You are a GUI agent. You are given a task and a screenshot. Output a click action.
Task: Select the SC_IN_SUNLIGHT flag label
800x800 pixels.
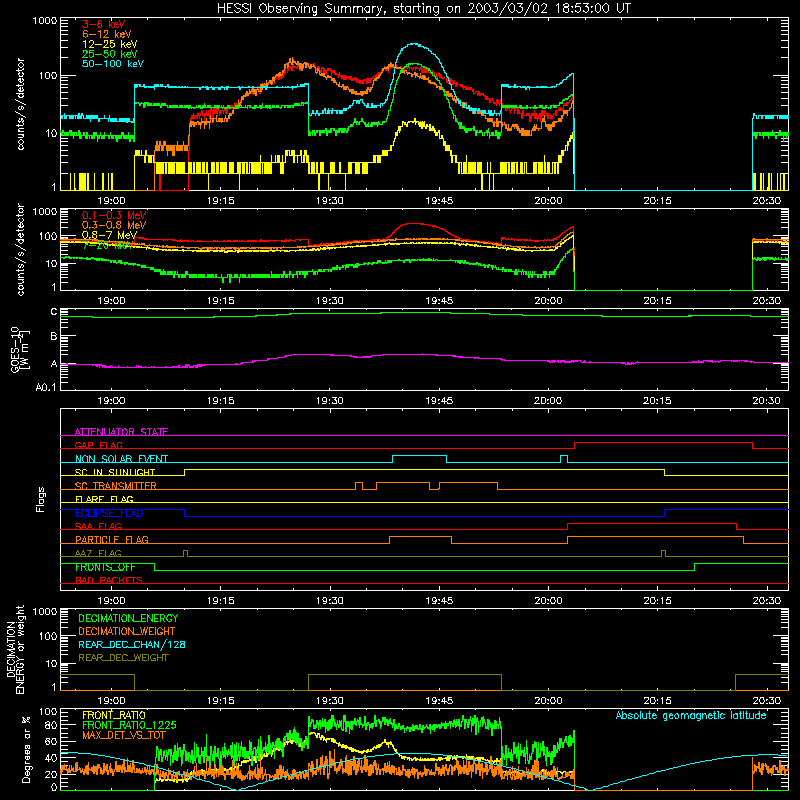(115, 472)
